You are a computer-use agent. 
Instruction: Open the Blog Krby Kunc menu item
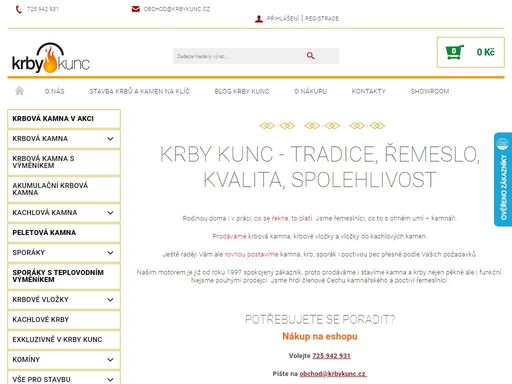242,91
